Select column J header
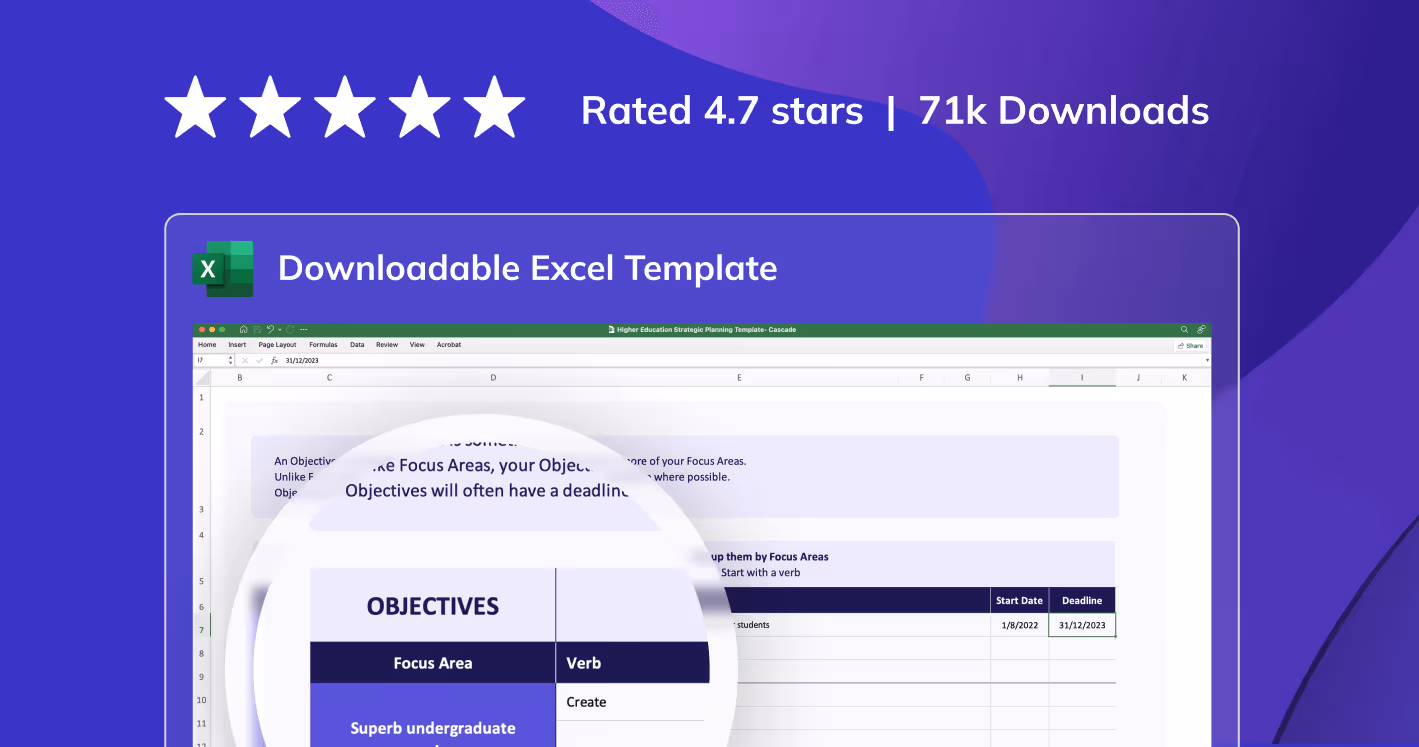The width and height of the screenshot is (1419, 747). coord(1138,378)
